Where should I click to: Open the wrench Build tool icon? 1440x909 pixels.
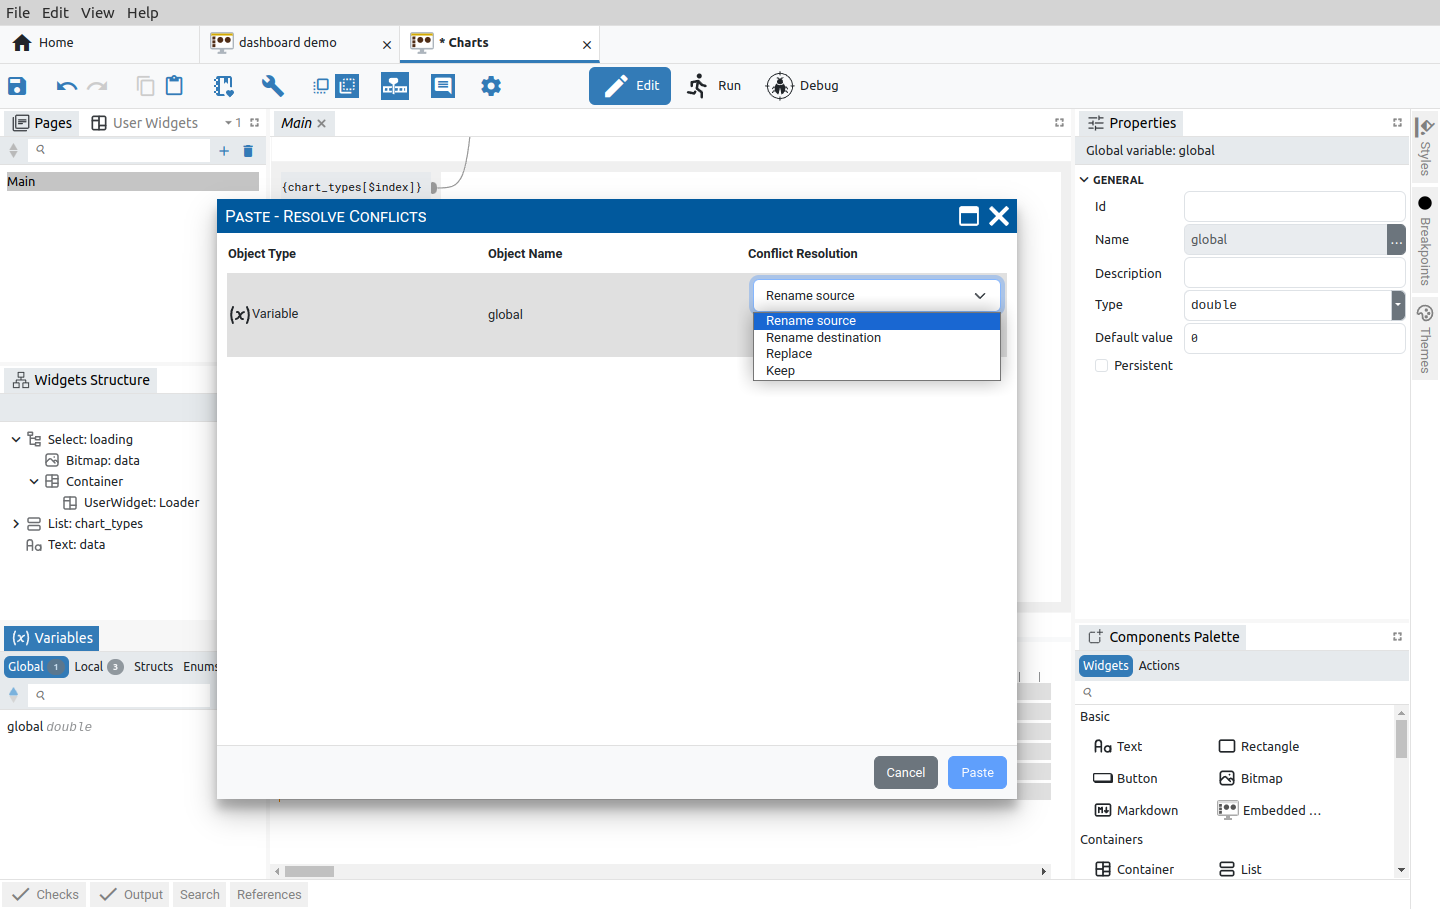pyautogui.click(x=272, y=86)
